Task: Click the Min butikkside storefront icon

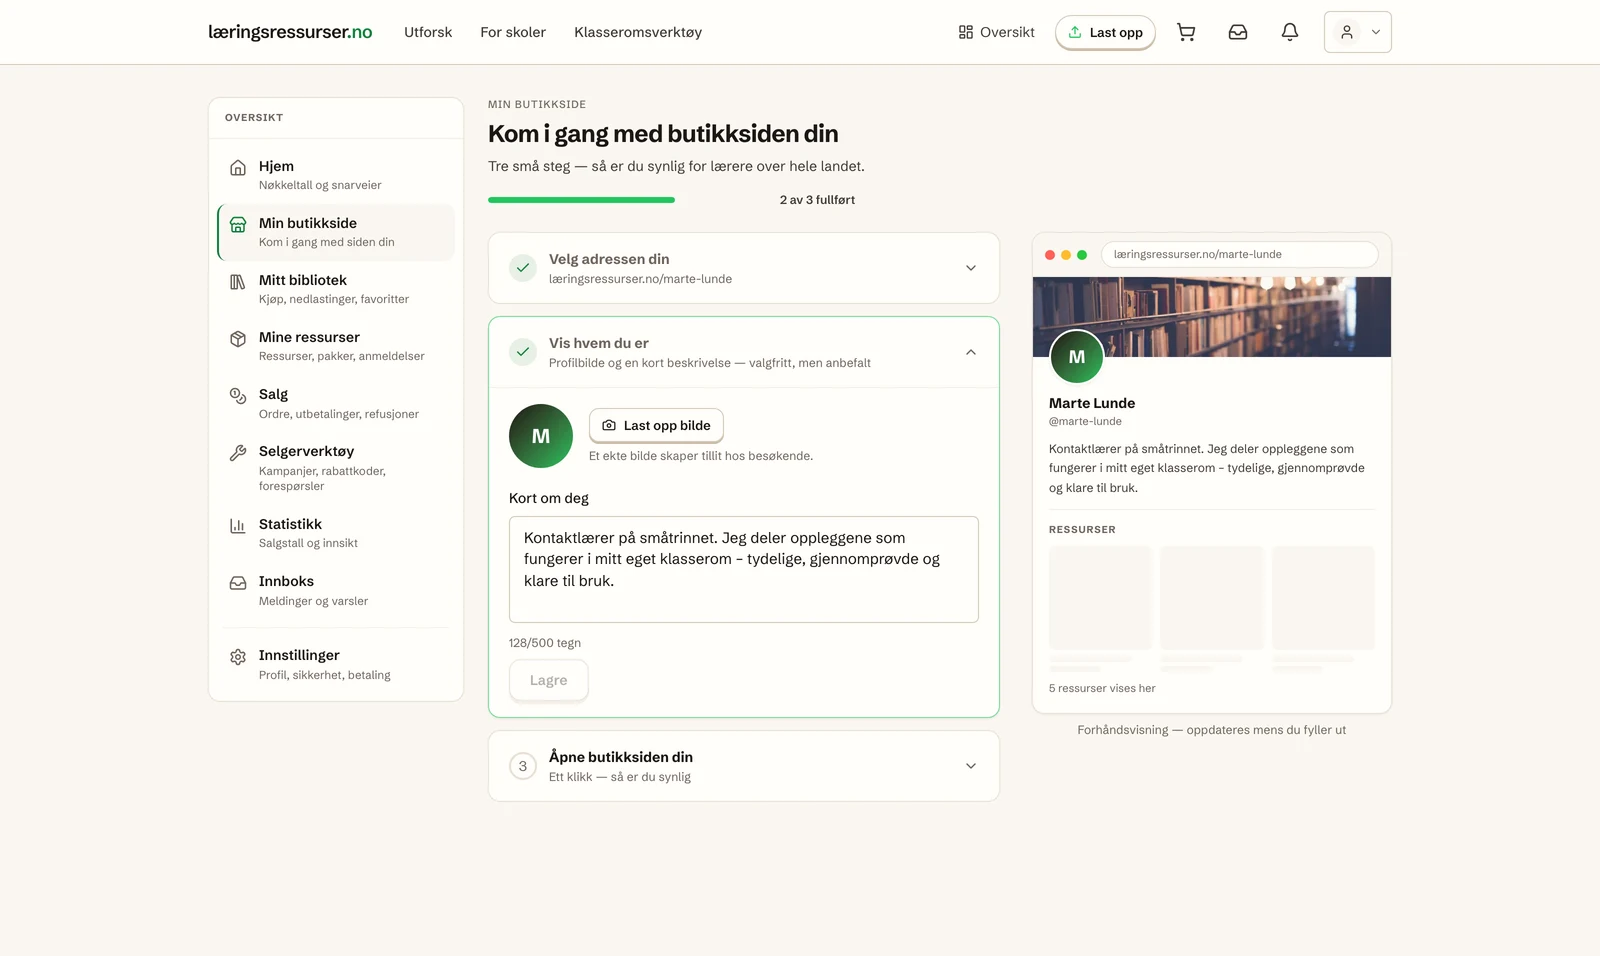Action: click(x=238, y=224)
